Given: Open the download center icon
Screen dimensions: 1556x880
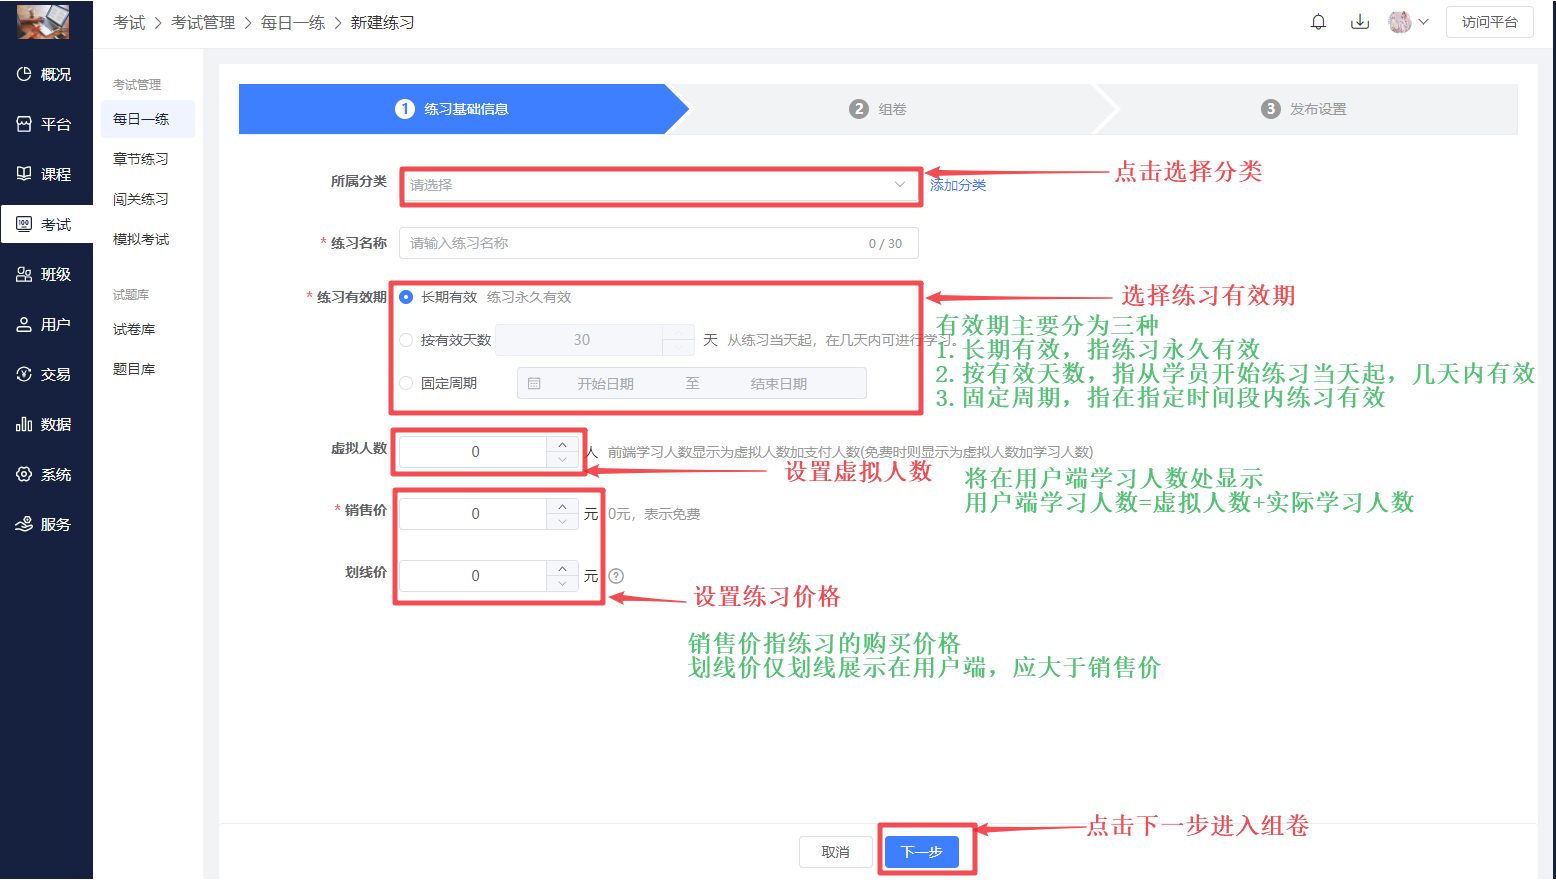Looking at the screenshot, I should (x=1360, y=22).
